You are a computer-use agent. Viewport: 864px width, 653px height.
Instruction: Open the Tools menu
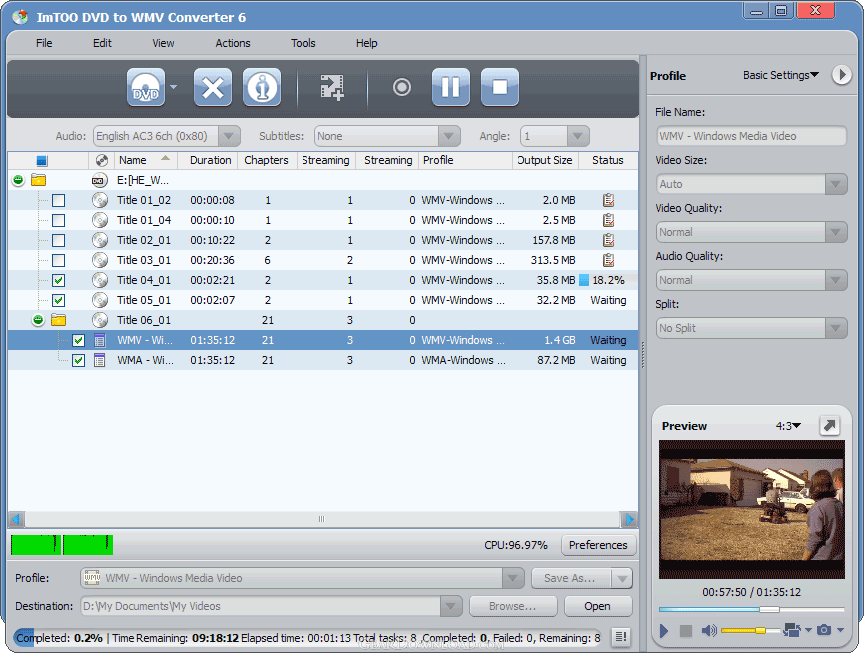point(303,43)
